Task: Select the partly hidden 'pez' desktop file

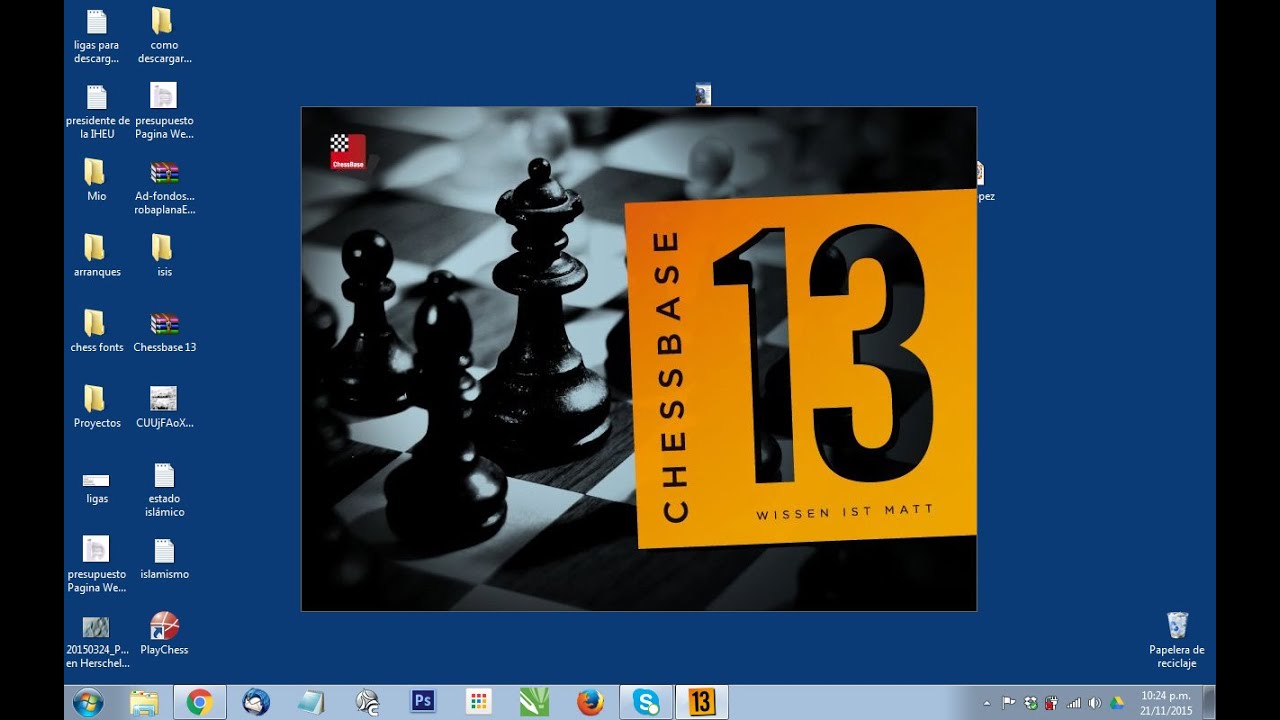Action: coord(983,182)
